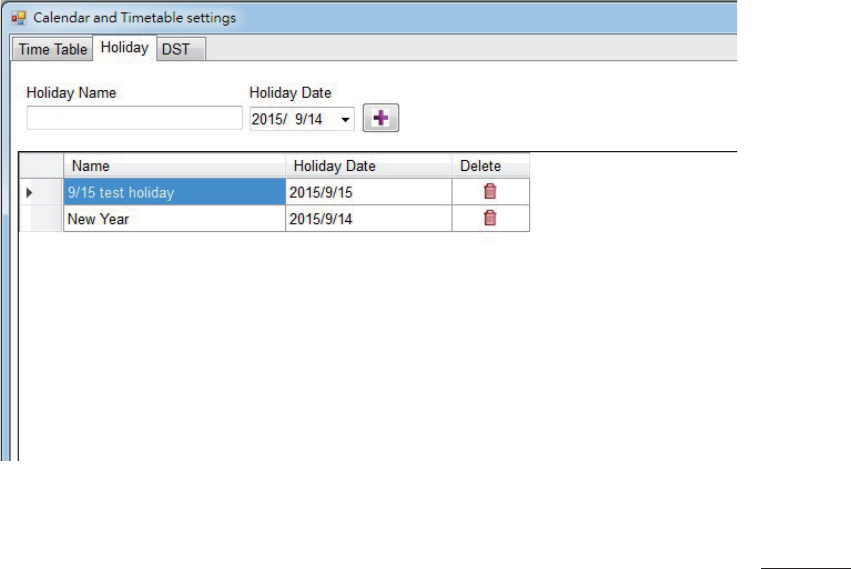
Task: Click the Calendar and Timetable settings window icon
Action: coord(18,18)
